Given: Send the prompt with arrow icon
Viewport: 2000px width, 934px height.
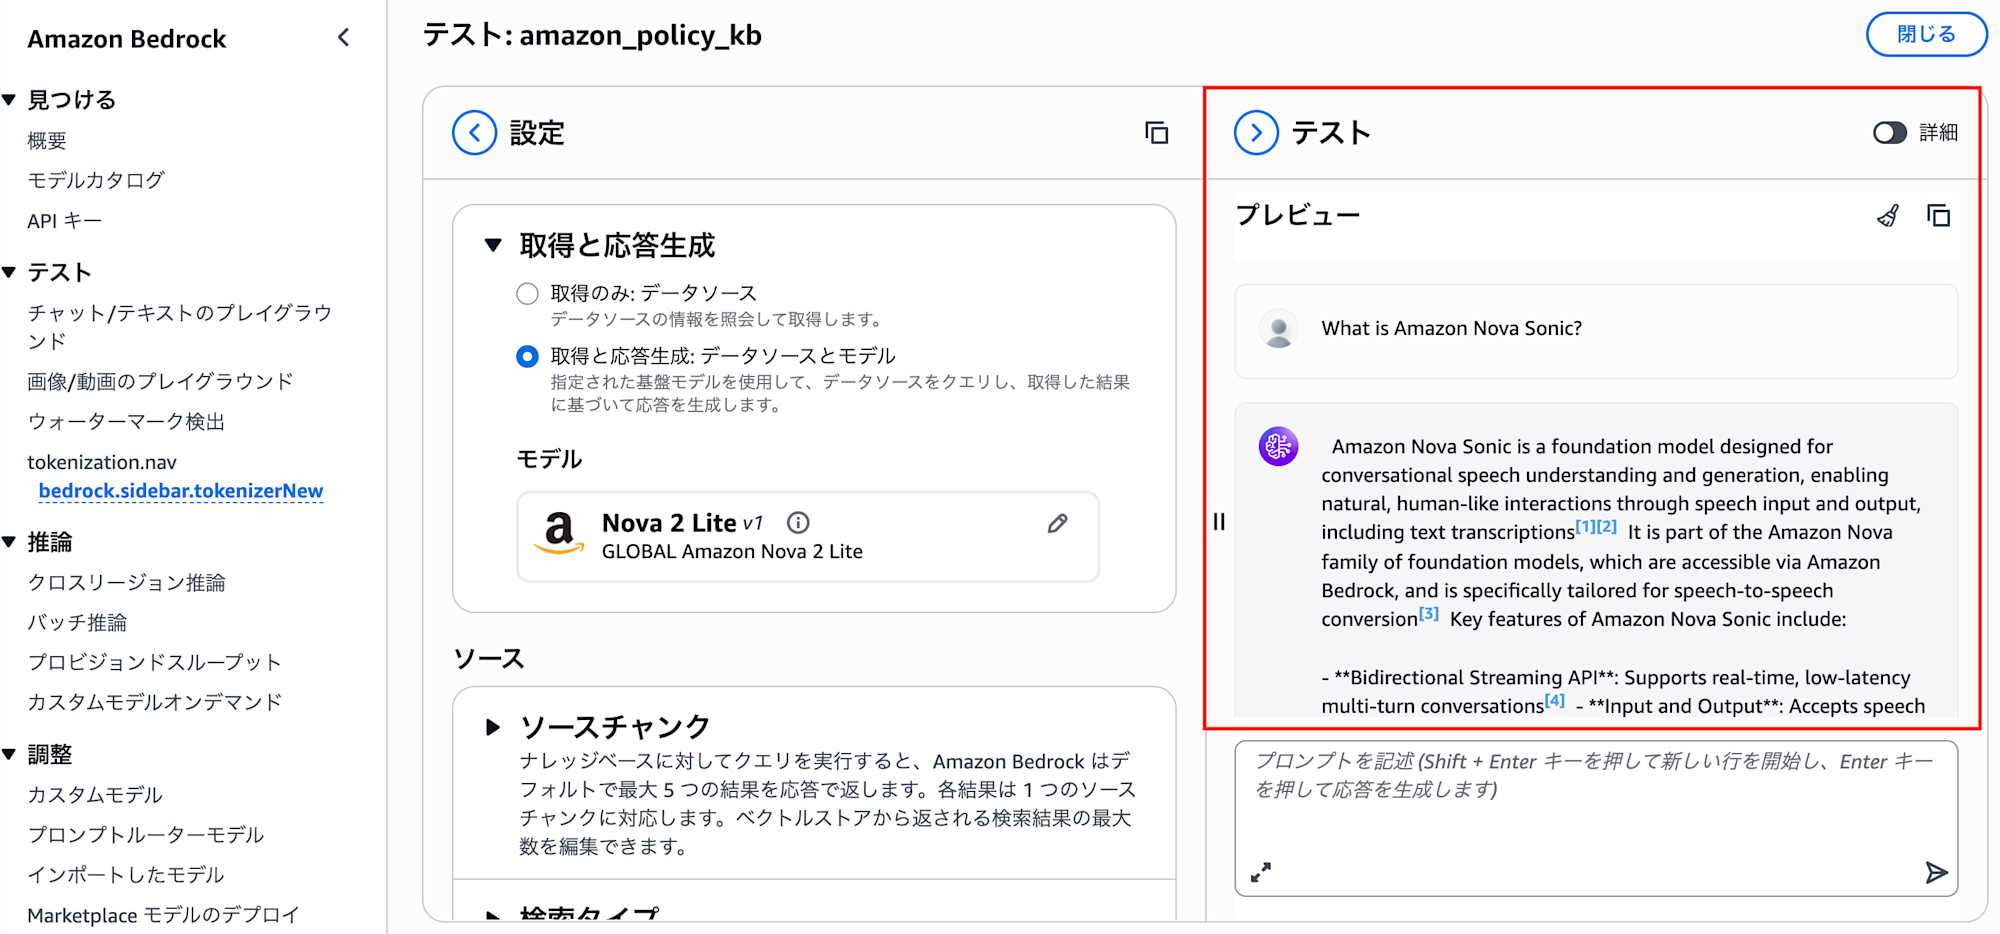Looking at the screenshot, I should (x=1936, y=872).
